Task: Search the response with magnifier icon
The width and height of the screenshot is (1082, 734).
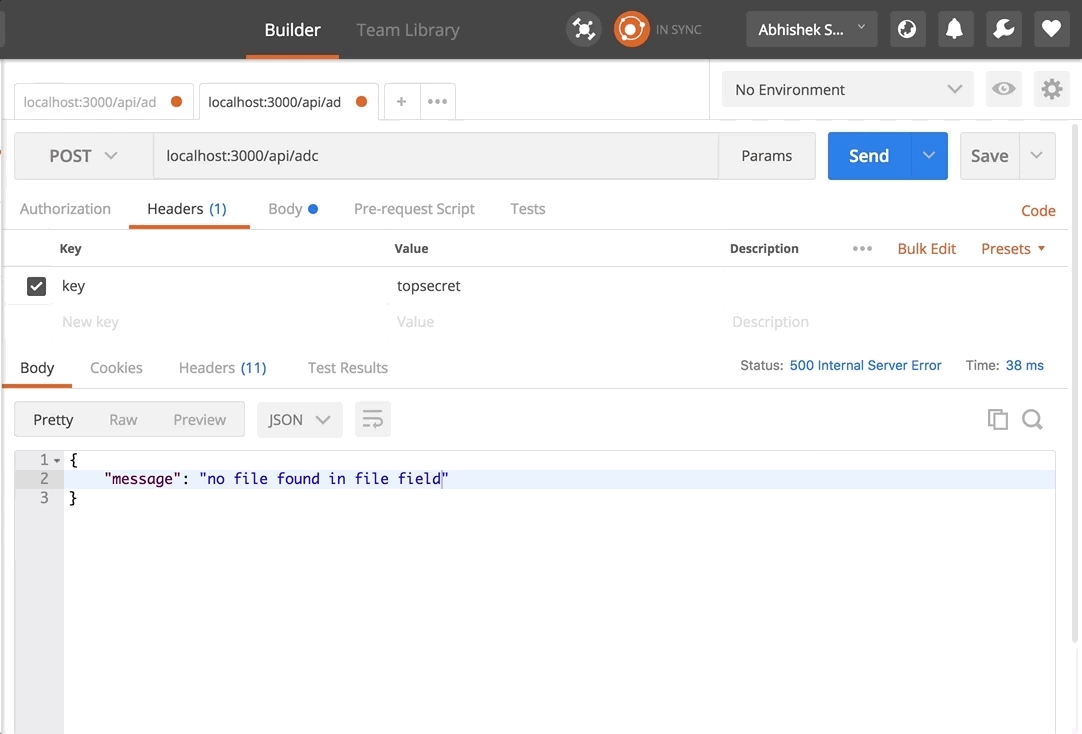Action: [1032, 420]
